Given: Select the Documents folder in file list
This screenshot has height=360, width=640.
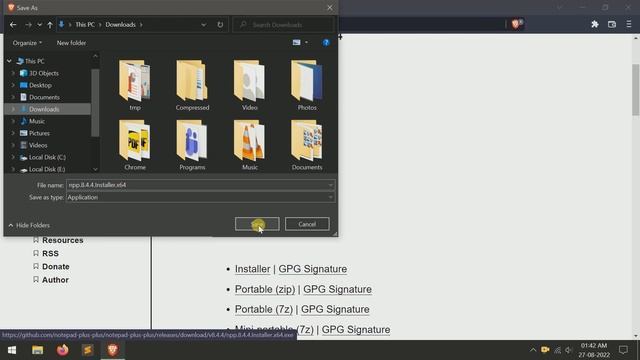Looking at the screenshot, I should coord(307,145).
